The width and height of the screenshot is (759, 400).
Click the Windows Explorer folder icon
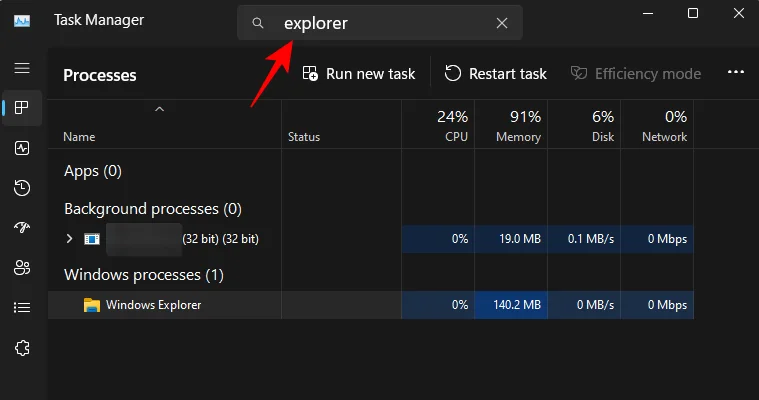click(91, 305)
